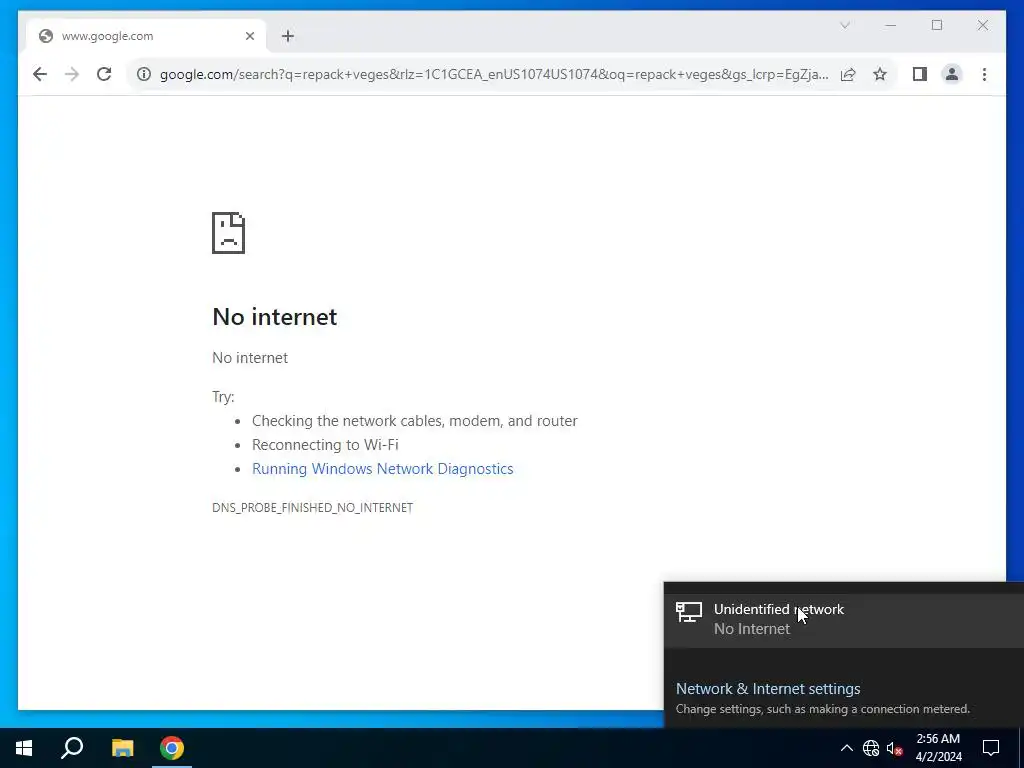Open Network & Internet settings

click(768, 688)
